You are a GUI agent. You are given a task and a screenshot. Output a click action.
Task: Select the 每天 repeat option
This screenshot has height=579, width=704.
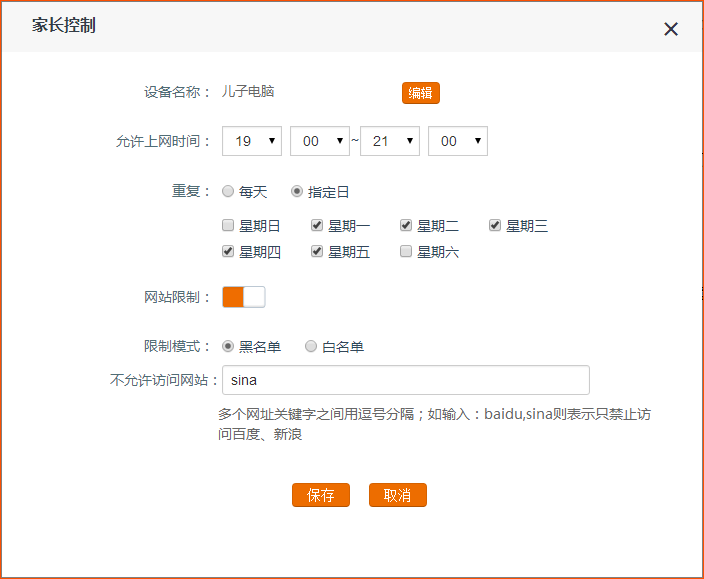click(x=229, y=192)
